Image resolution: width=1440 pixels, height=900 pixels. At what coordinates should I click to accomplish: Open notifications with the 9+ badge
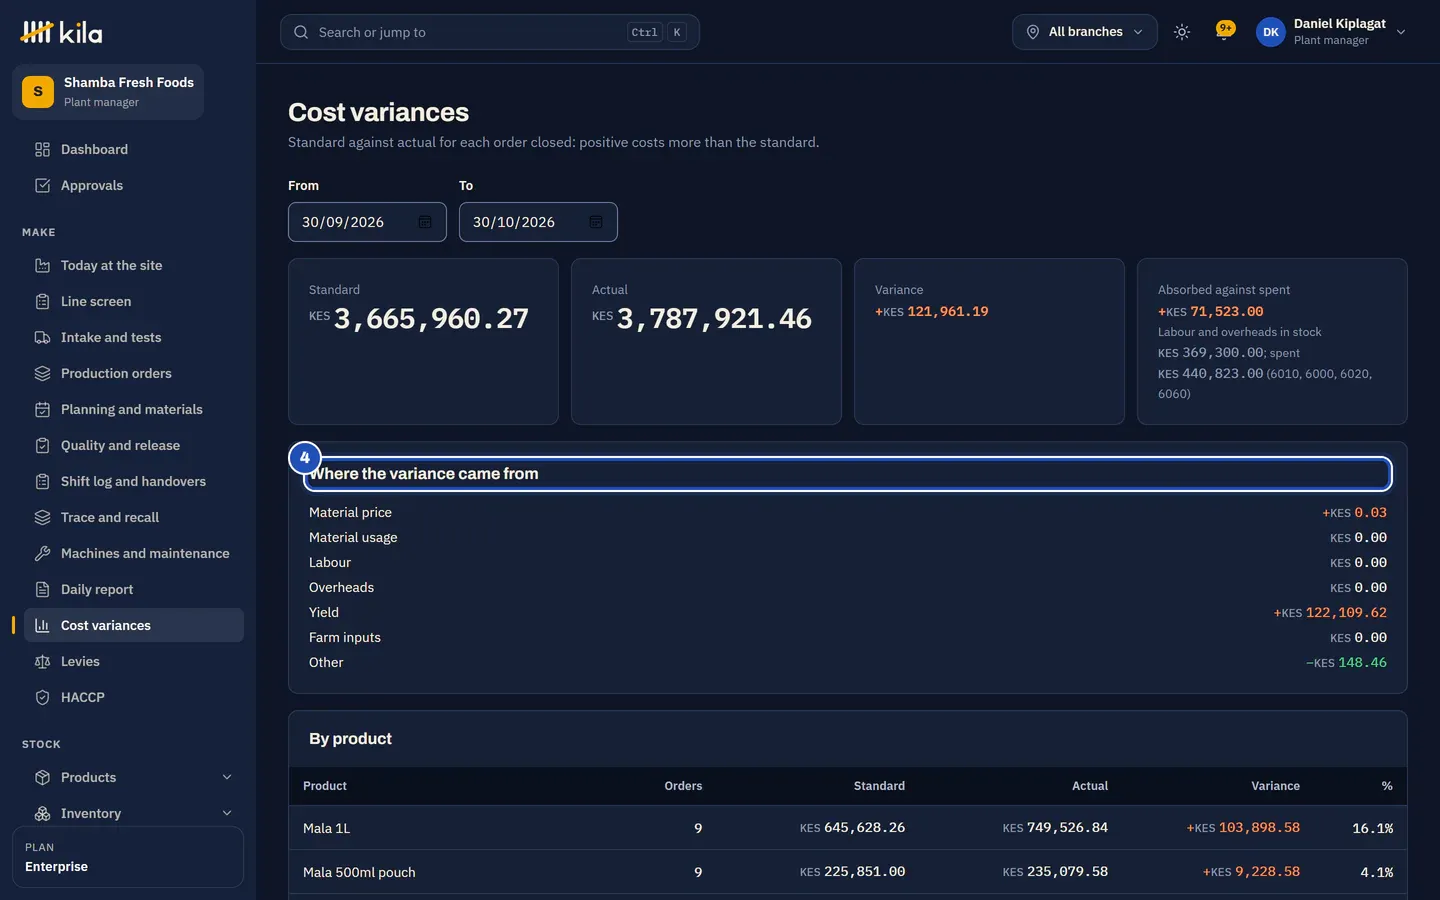coord(1224,32)
